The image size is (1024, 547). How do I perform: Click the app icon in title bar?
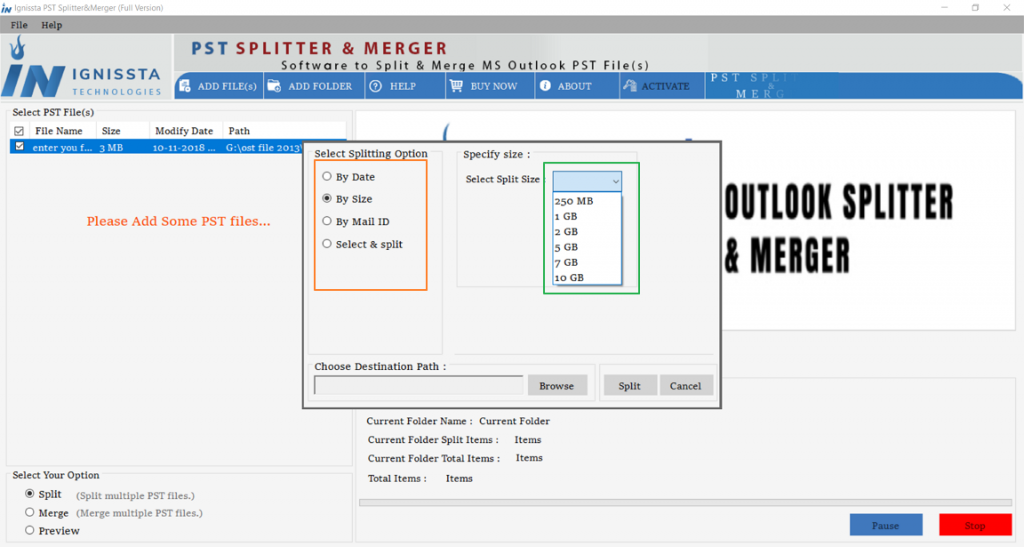pyautogui.click(x=8, y=8)
